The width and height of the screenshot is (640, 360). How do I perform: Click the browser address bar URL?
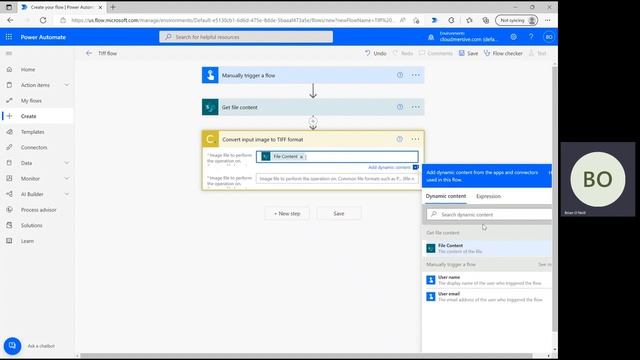pos(232,20)
